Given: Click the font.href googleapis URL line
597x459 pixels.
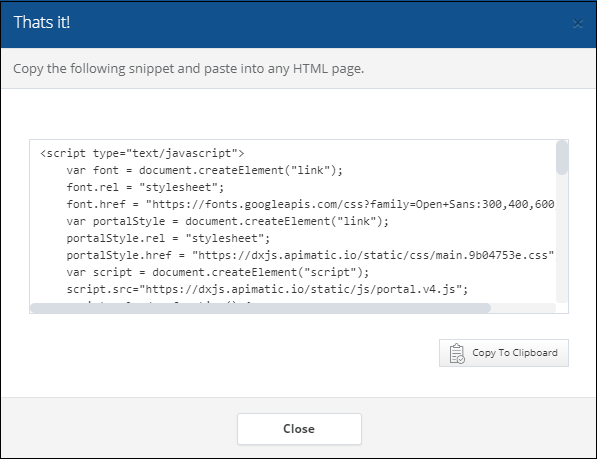Looking at the screenshot, I should pyautogui.click(x=310, y=204).
